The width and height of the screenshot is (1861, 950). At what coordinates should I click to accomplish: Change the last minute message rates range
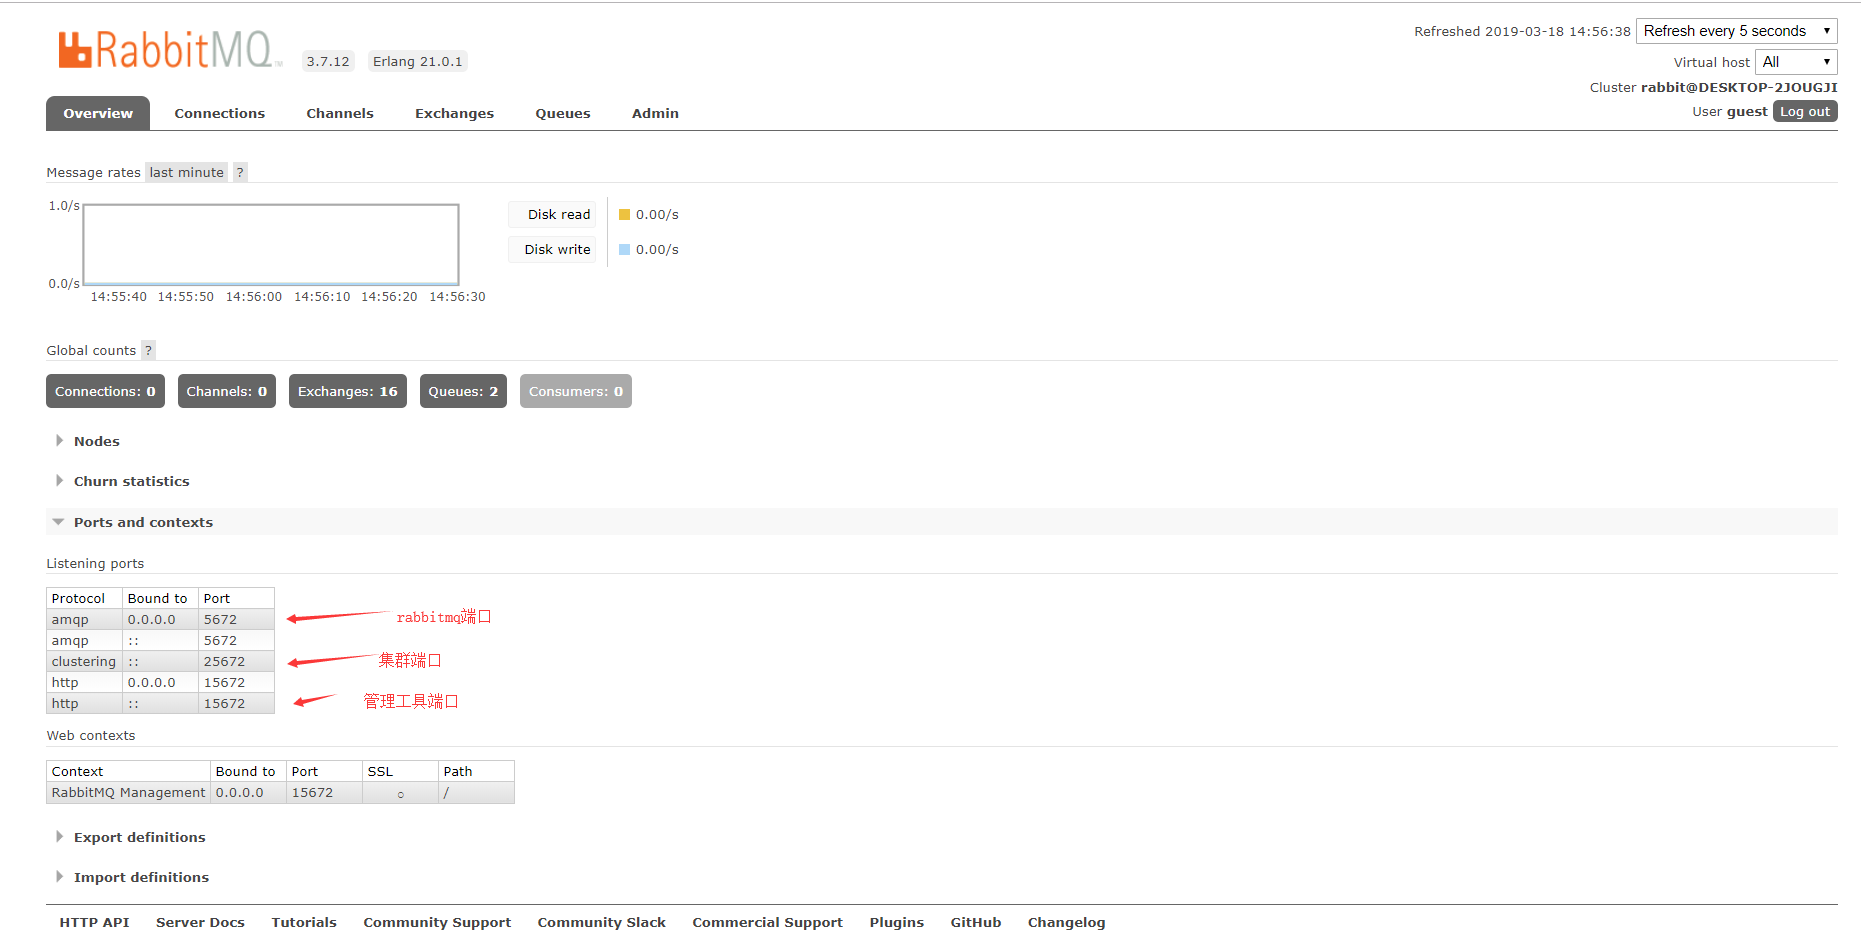pos(186,172)
